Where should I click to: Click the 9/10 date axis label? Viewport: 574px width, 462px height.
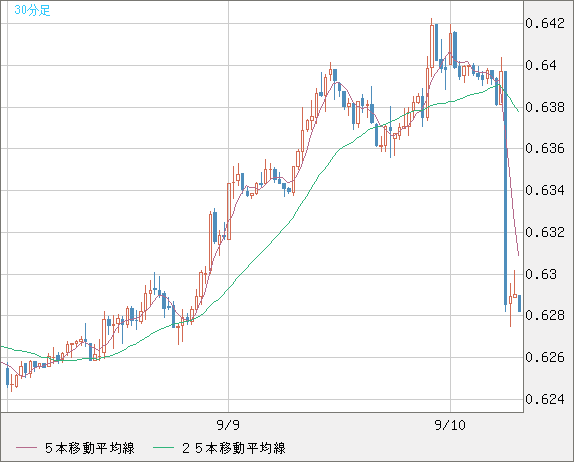450,425
